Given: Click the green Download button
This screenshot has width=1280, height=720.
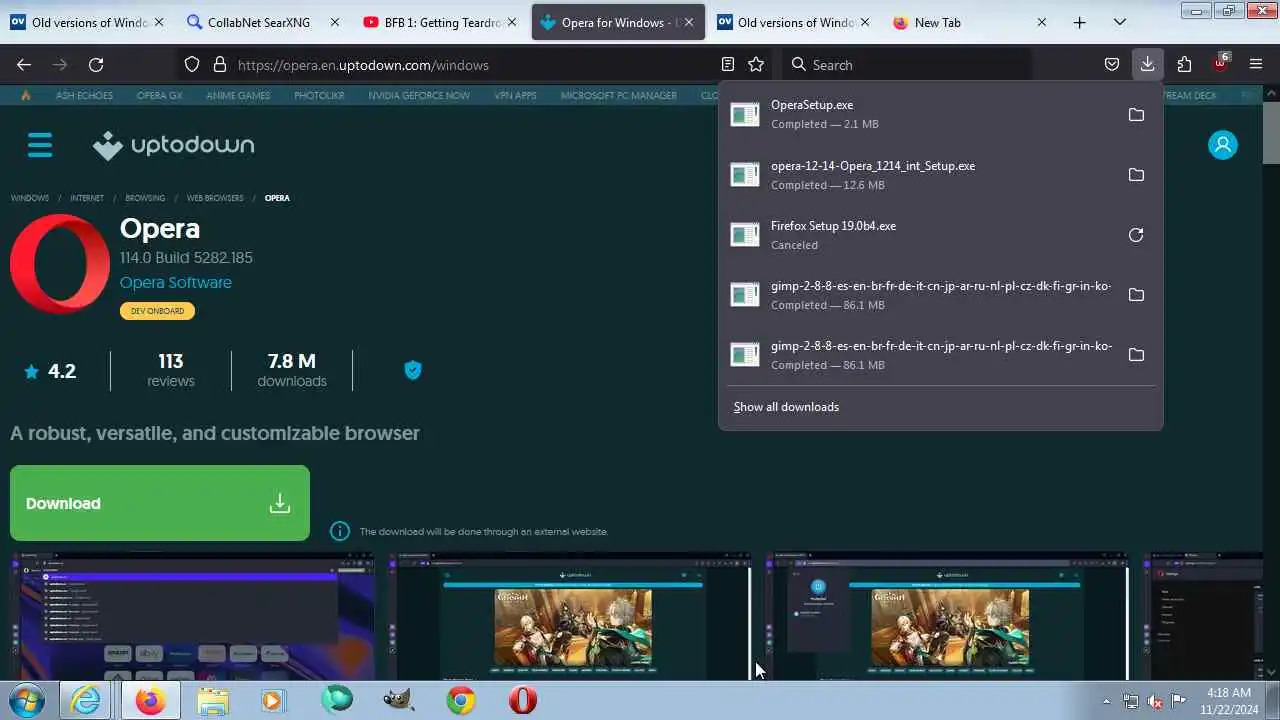Looking at the screenshot, I should 160,503.
